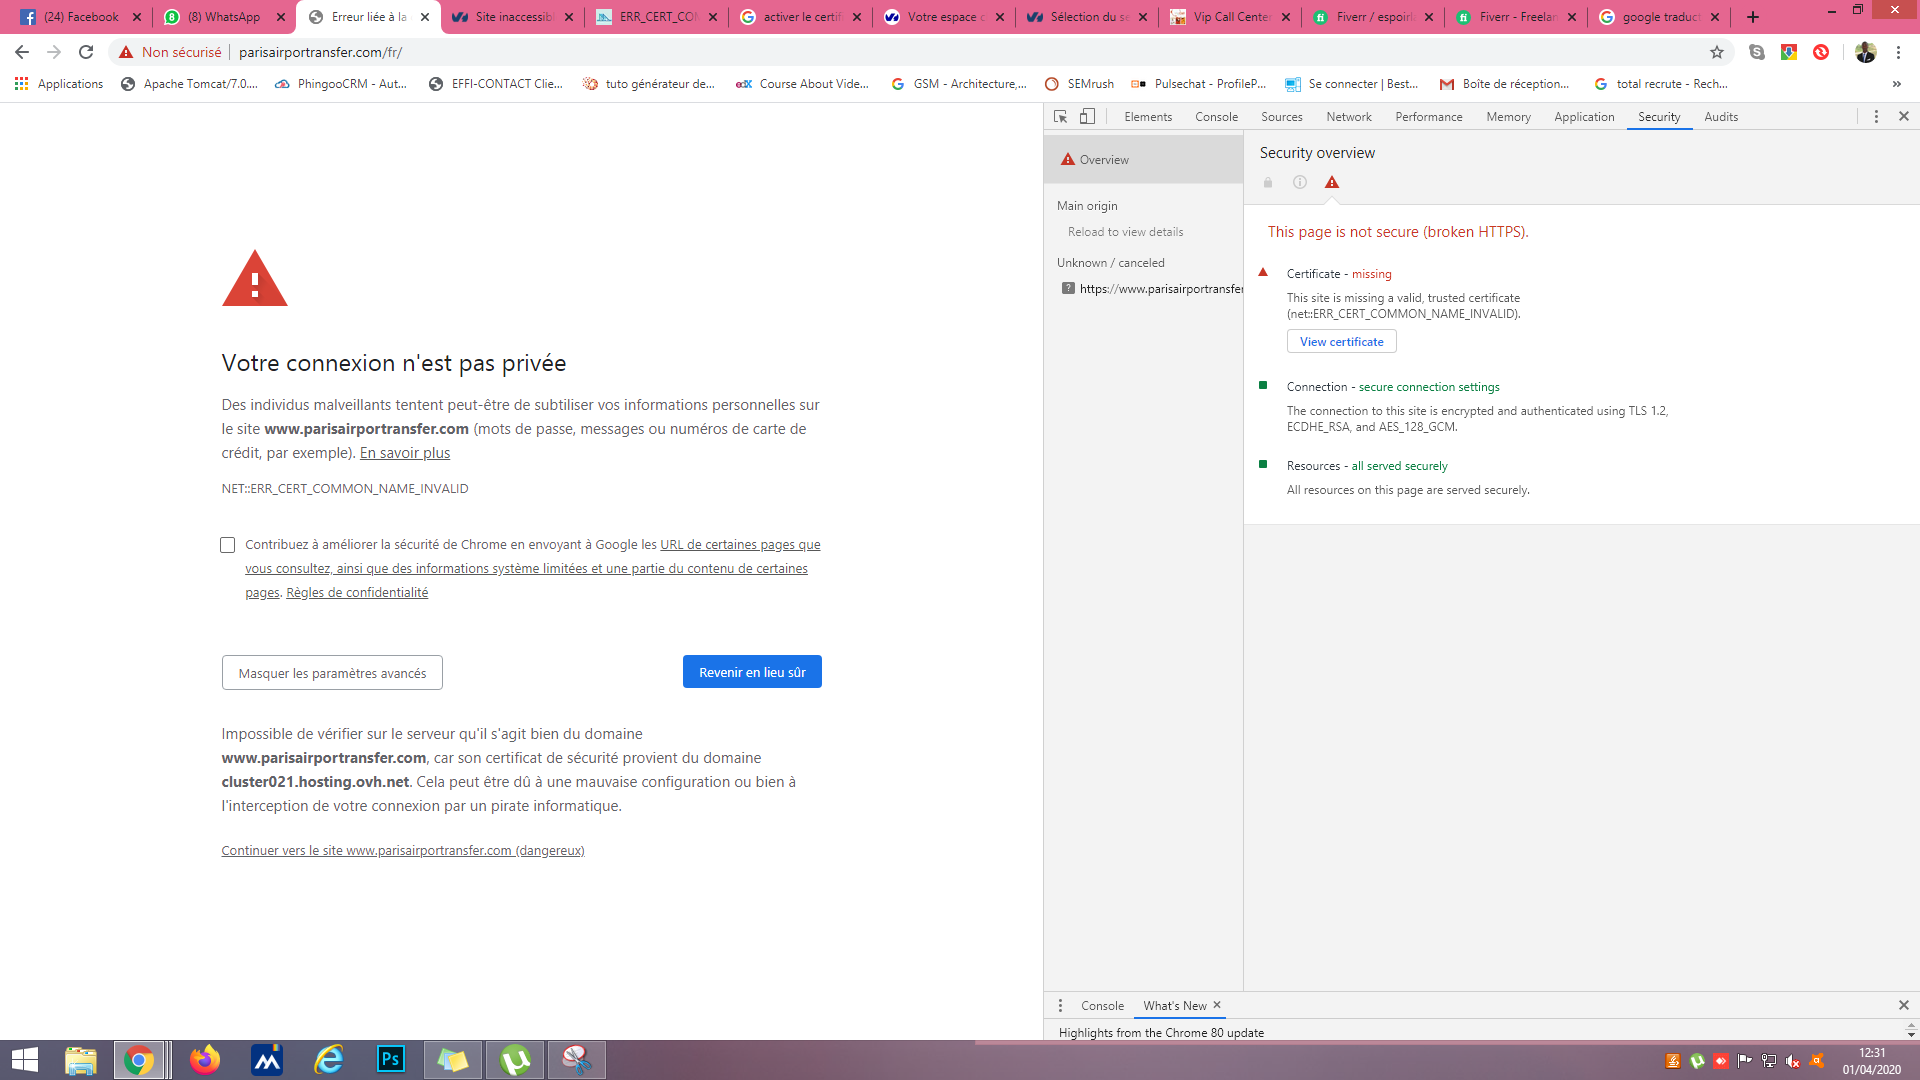This screenshot has width=1920, height=1080.
Task: Toggle the device toolbar icon
Action: (x=1087, y=117)
